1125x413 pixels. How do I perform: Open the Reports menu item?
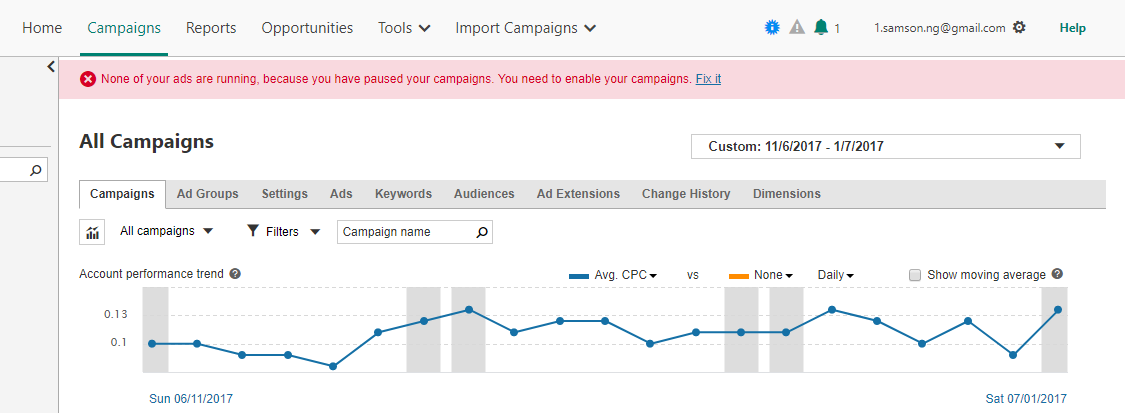pyautogui.click(x=211, y=28)
